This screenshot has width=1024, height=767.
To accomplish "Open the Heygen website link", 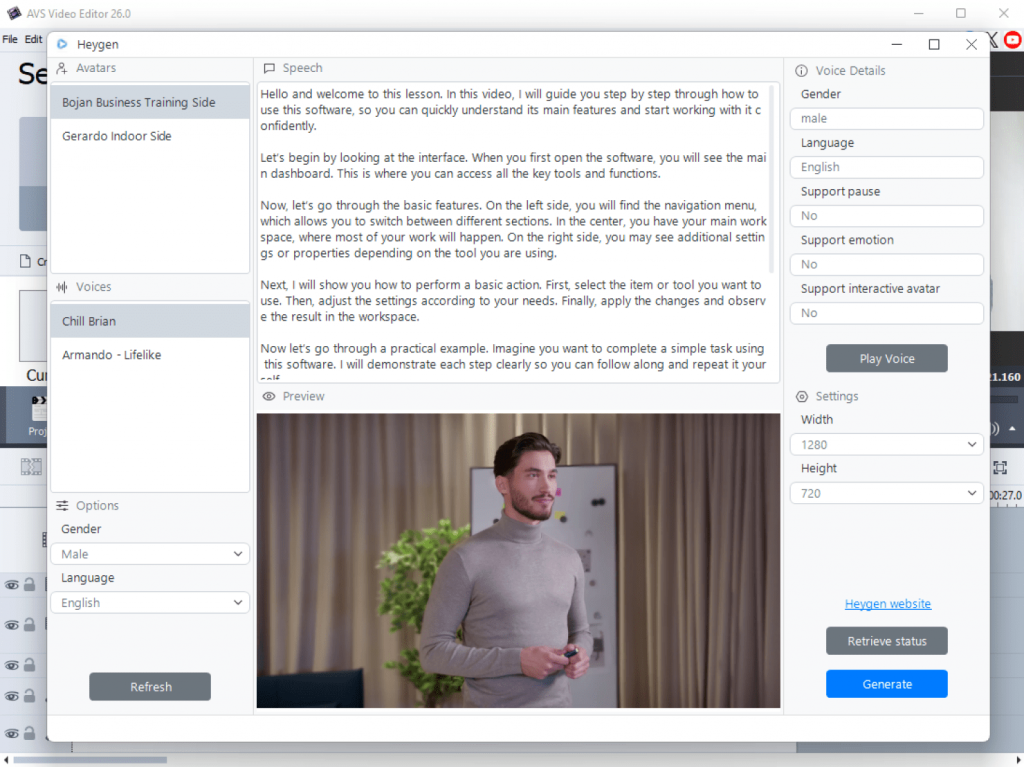I will pos(888,604).
